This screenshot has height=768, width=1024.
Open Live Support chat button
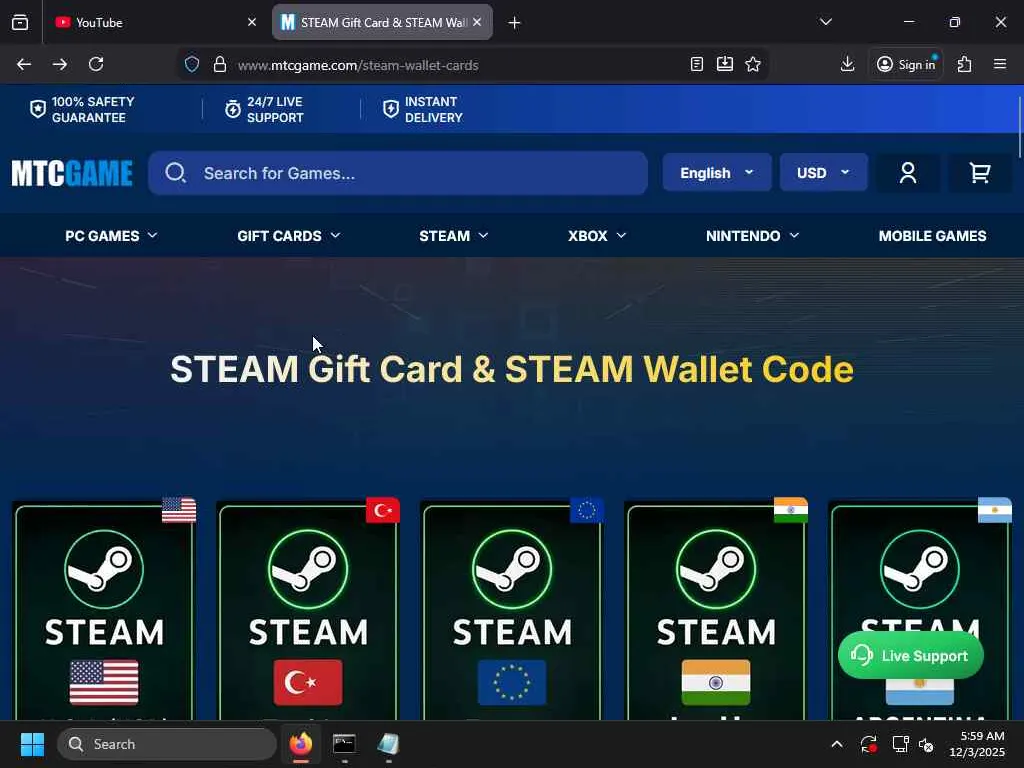(910, 655)
